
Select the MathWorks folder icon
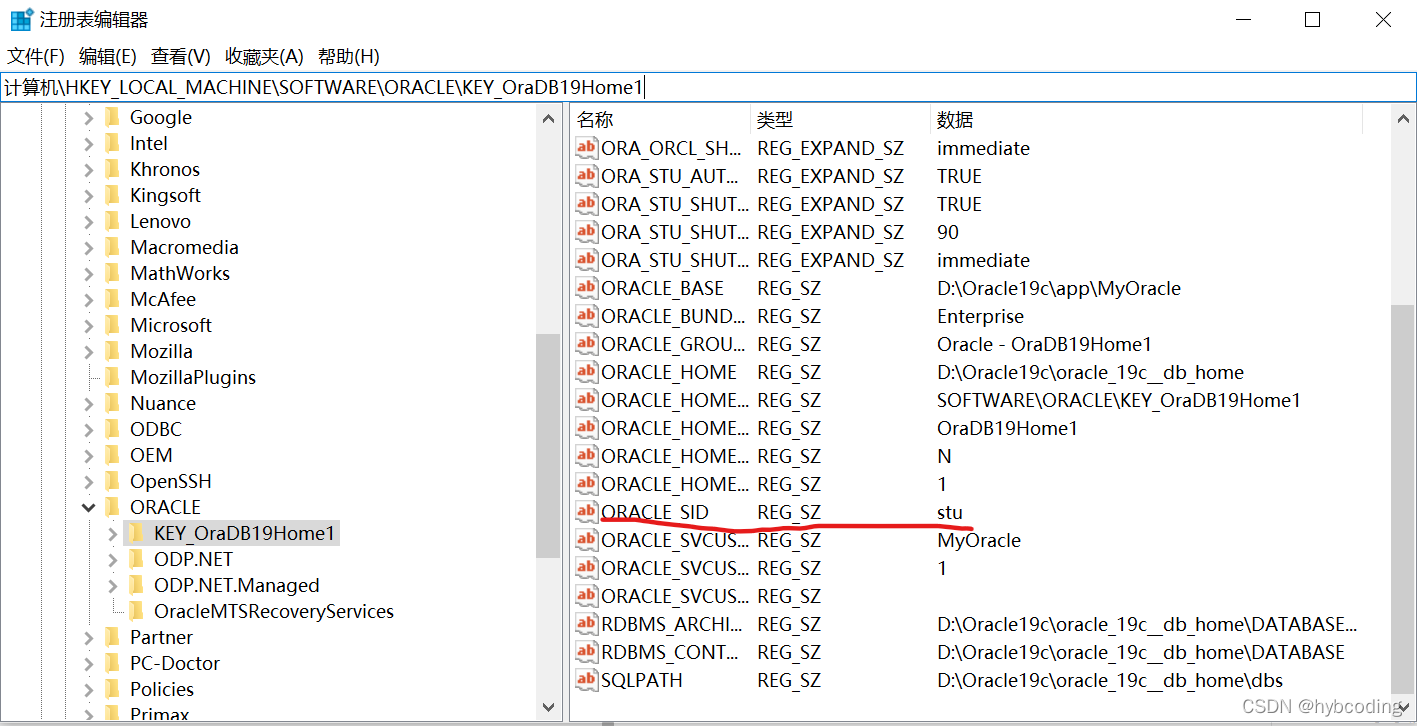113,273
